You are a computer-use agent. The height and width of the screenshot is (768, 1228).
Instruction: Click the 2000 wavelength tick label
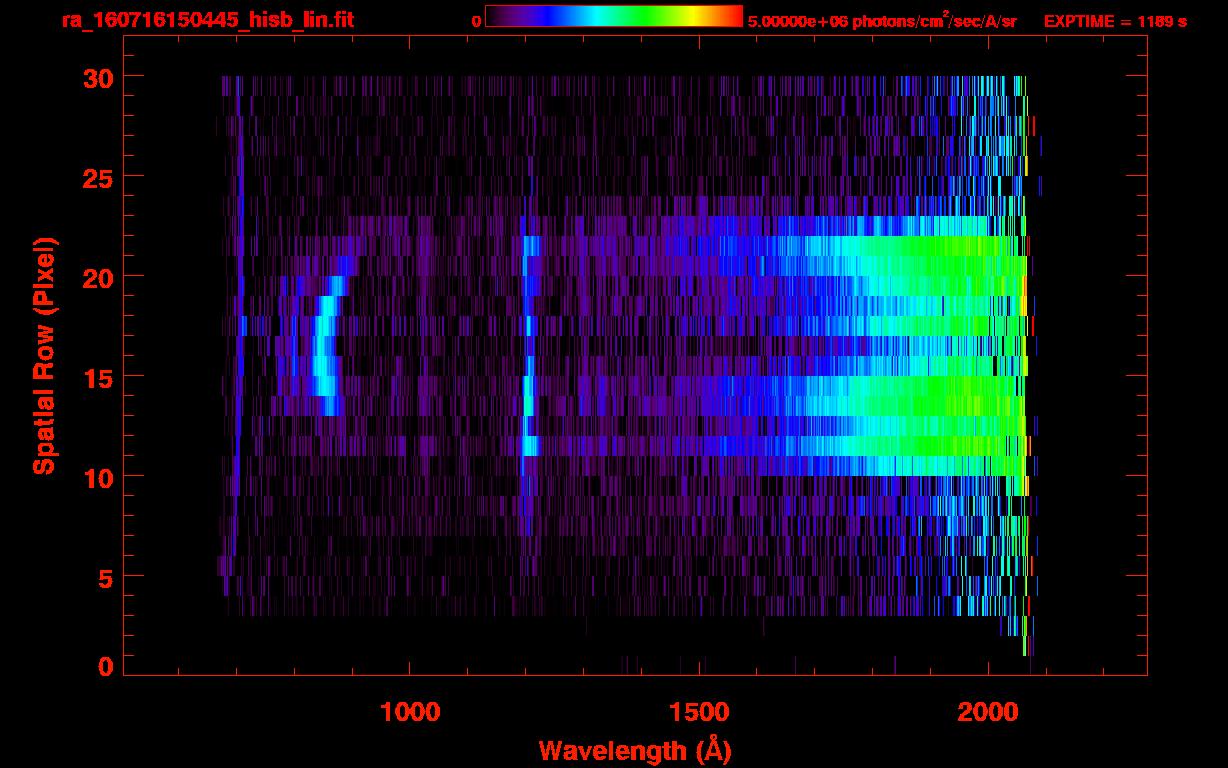coord(987,712)
